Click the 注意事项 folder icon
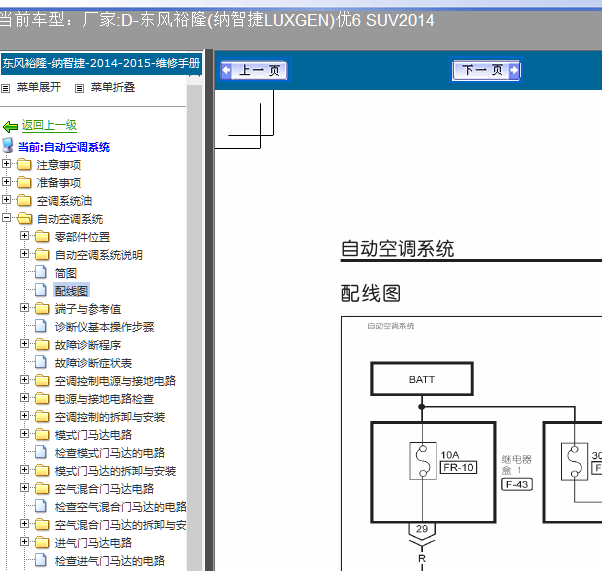This screenshot has width=602, height=571. (x=24, y=164)
